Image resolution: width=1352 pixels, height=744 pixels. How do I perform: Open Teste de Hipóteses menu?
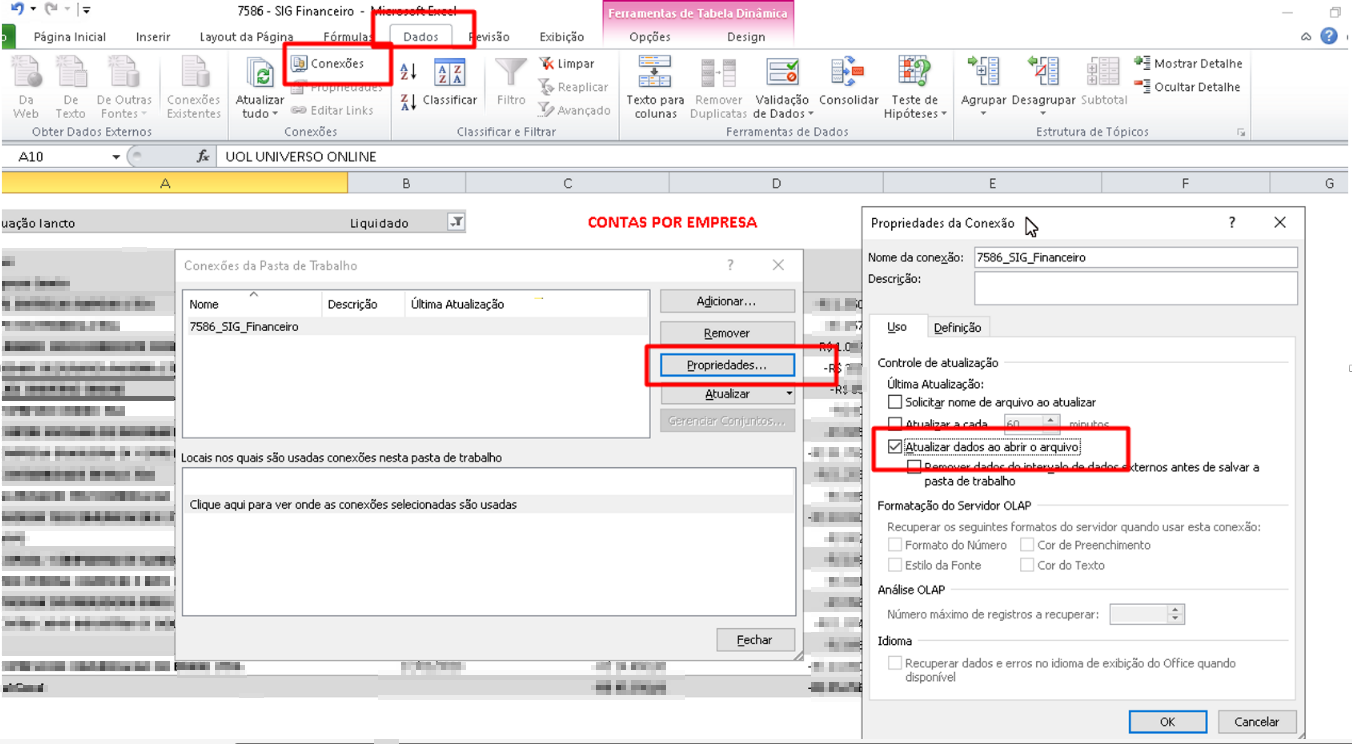tap(914, 87)
